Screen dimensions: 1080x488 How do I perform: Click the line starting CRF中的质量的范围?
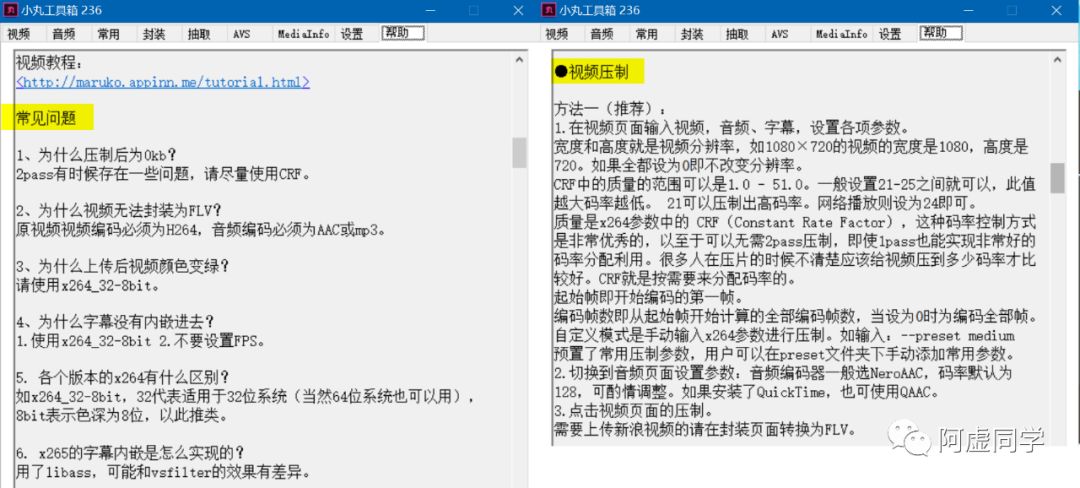[795, 184]
